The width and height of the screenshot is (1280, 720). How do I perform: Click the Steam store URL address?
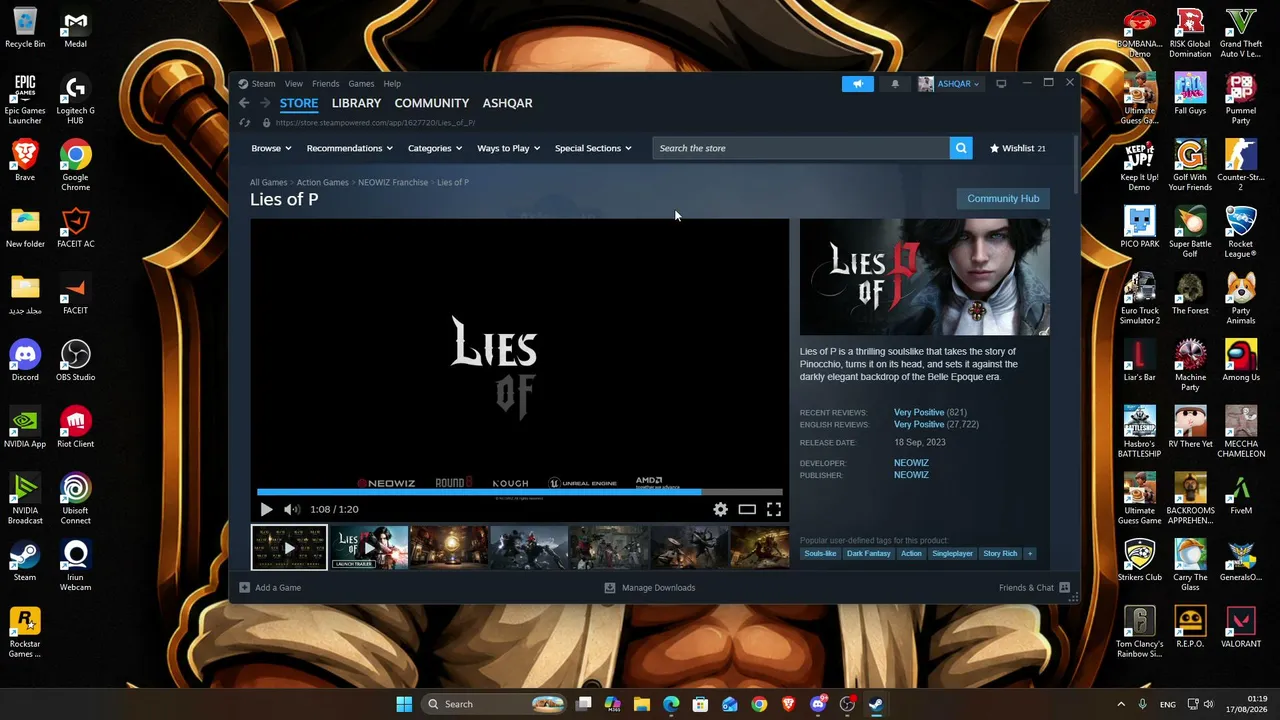coord(375,123)
